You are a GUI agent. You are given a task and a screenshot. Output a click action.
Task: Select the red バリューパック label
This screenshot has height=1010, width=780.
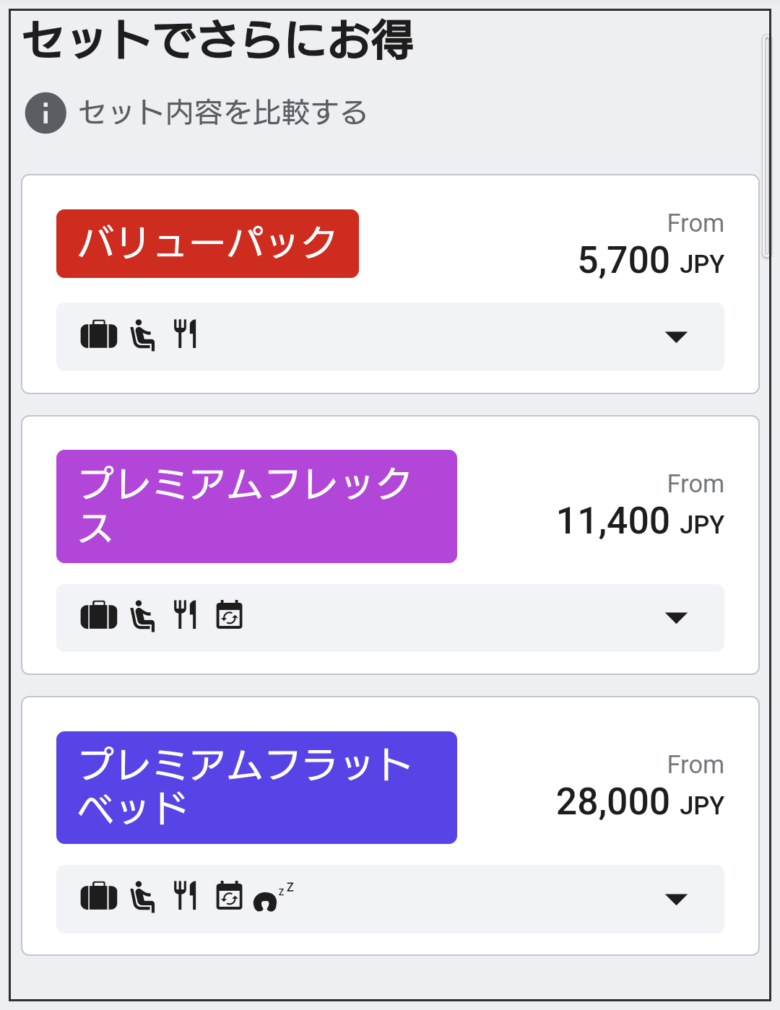click(x=207, y=243)
